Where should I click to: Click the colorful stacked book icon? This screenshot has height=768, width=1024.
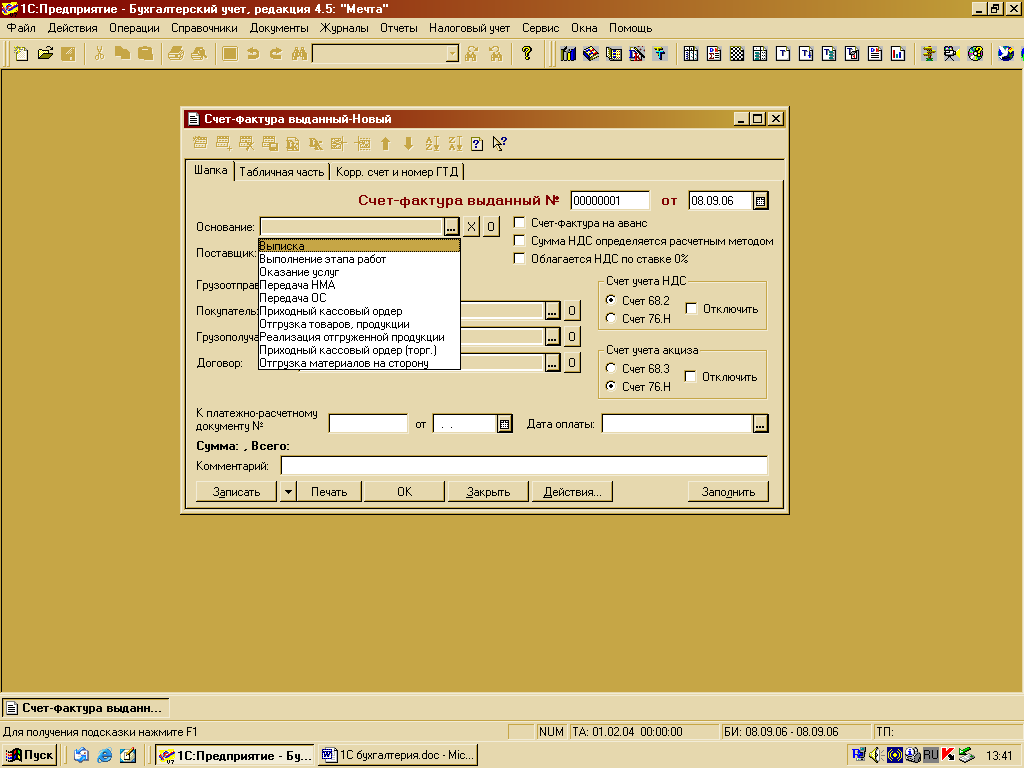click(591, 54)
